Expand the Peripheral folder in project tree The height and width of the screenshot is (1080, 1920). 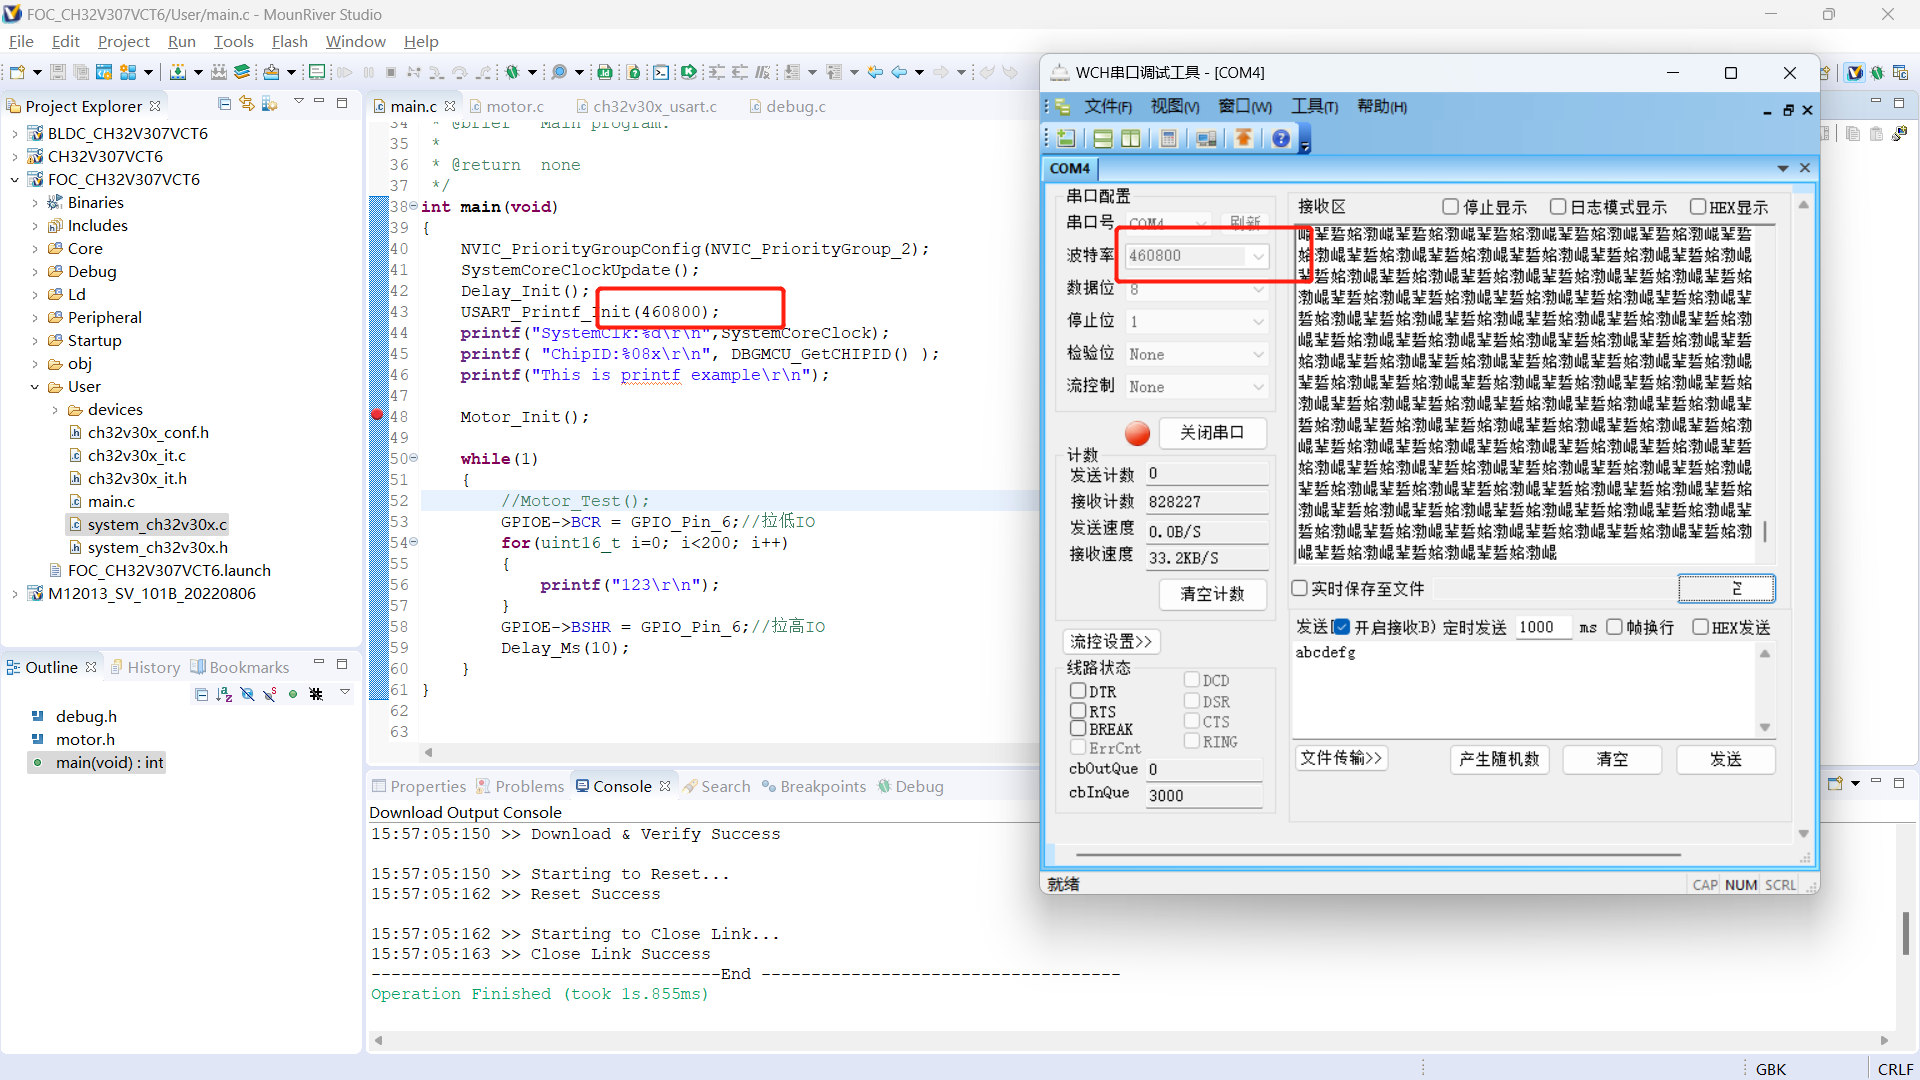[x=36, y=318]
